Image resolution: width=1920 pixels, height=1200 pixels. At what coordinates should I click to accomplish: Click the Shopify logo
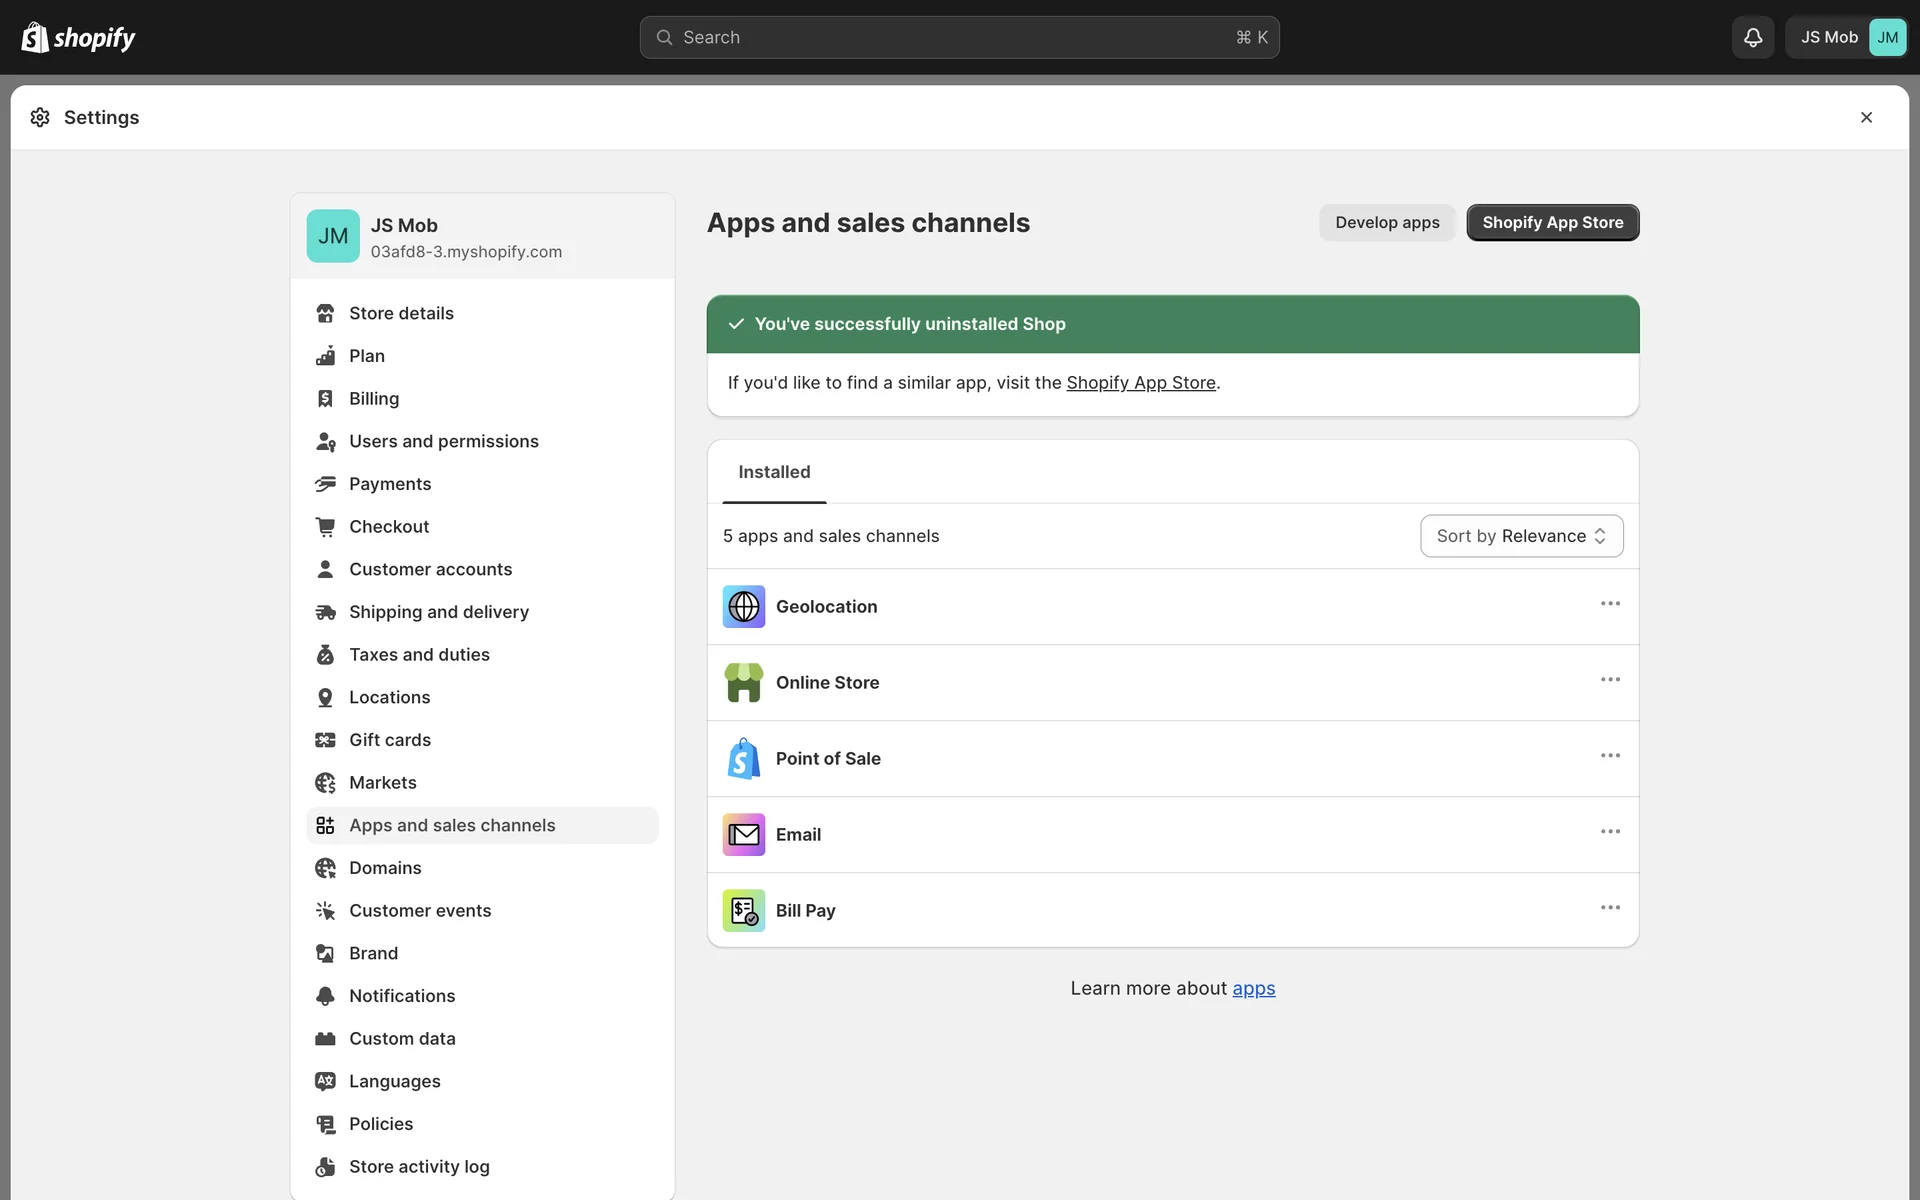(78, 37)
